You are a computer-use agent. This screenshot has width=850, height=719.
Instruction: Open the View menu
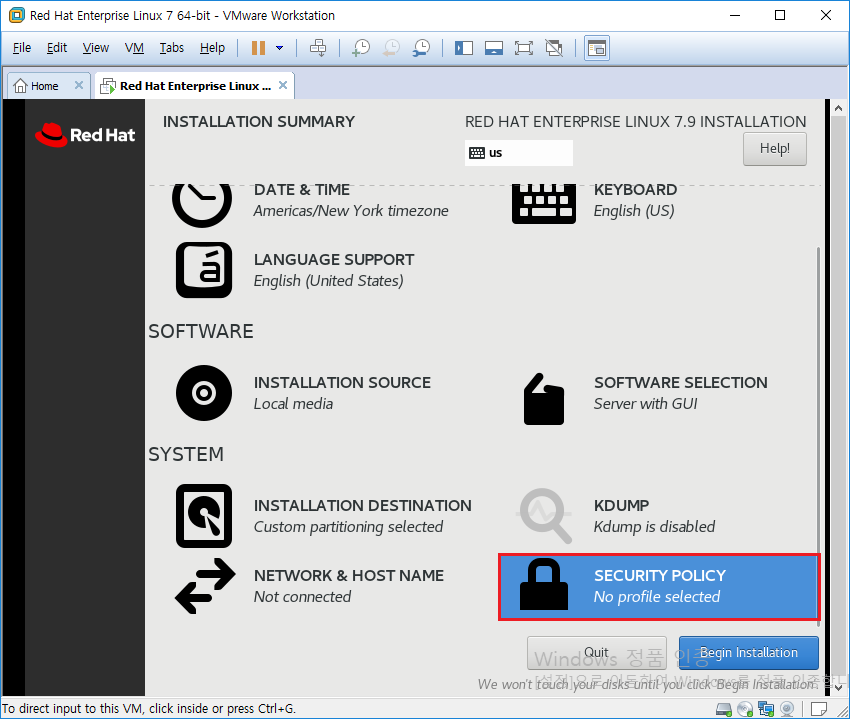(96, 48)
